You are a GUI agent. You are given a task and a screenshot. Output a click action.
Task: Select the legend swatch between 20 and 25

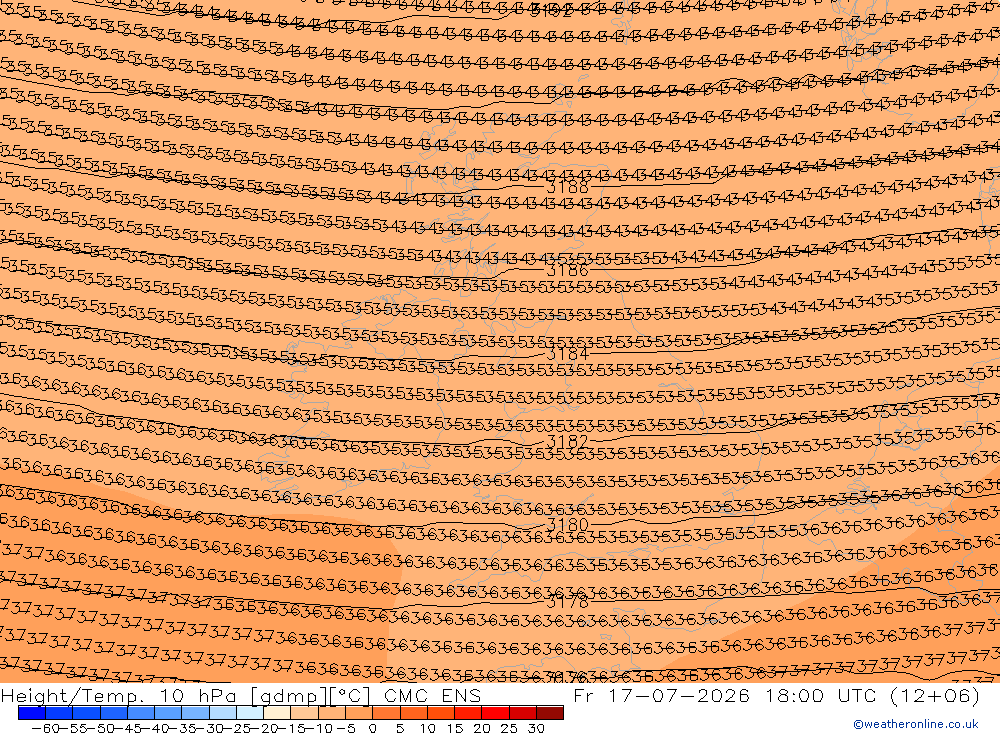[x=496, y=713]
